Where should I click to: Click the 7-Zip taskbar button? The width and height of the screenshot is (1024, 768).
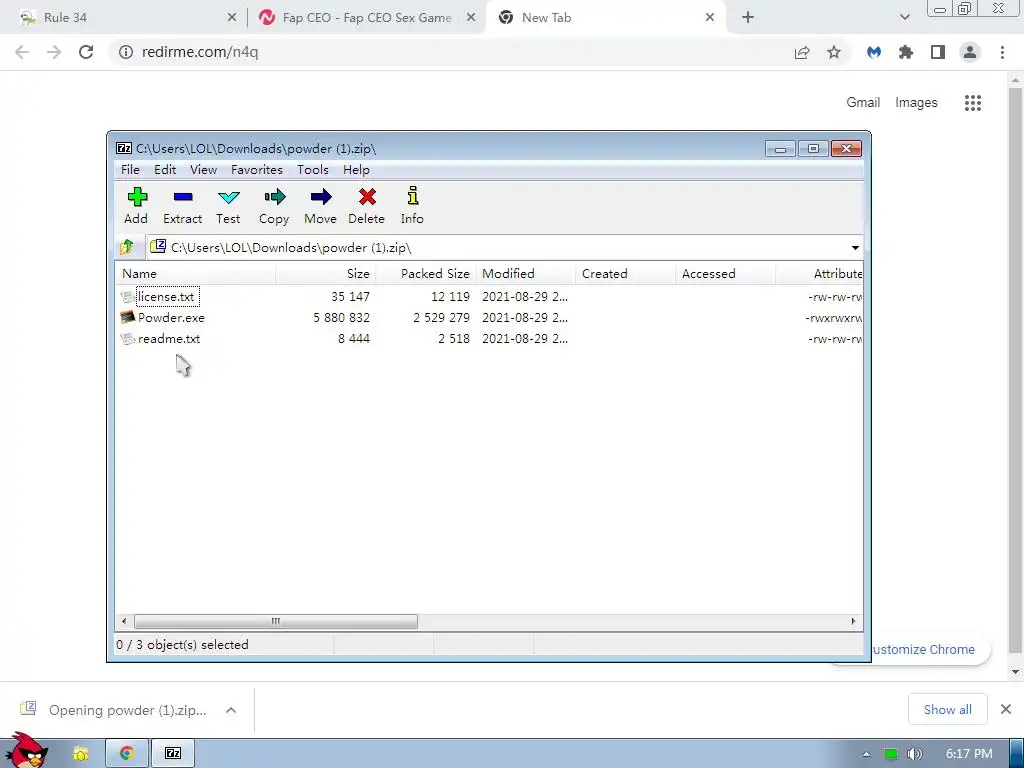click(x=173, y=753)
